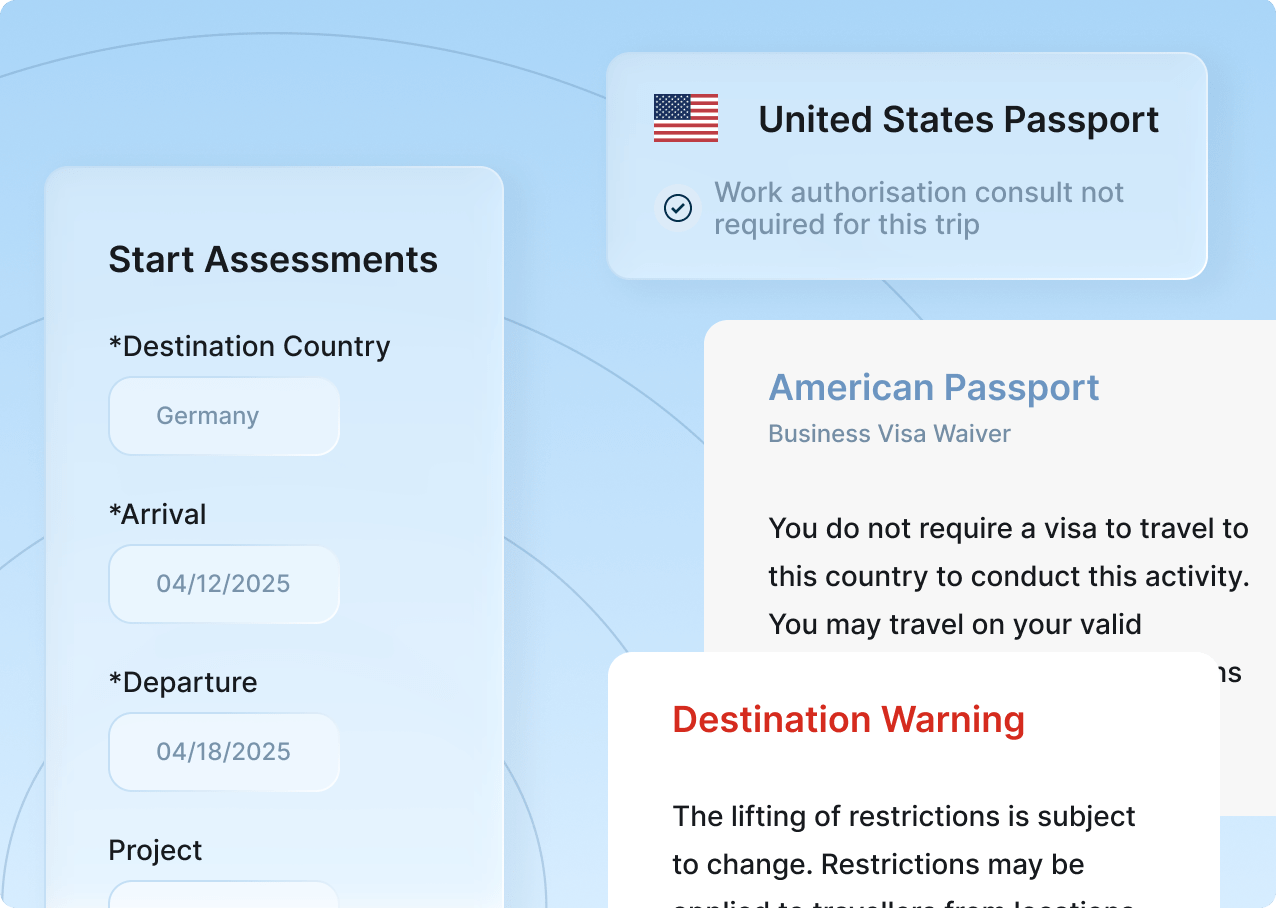
Task: Click the Project input field
Action: tap(224, 896)
